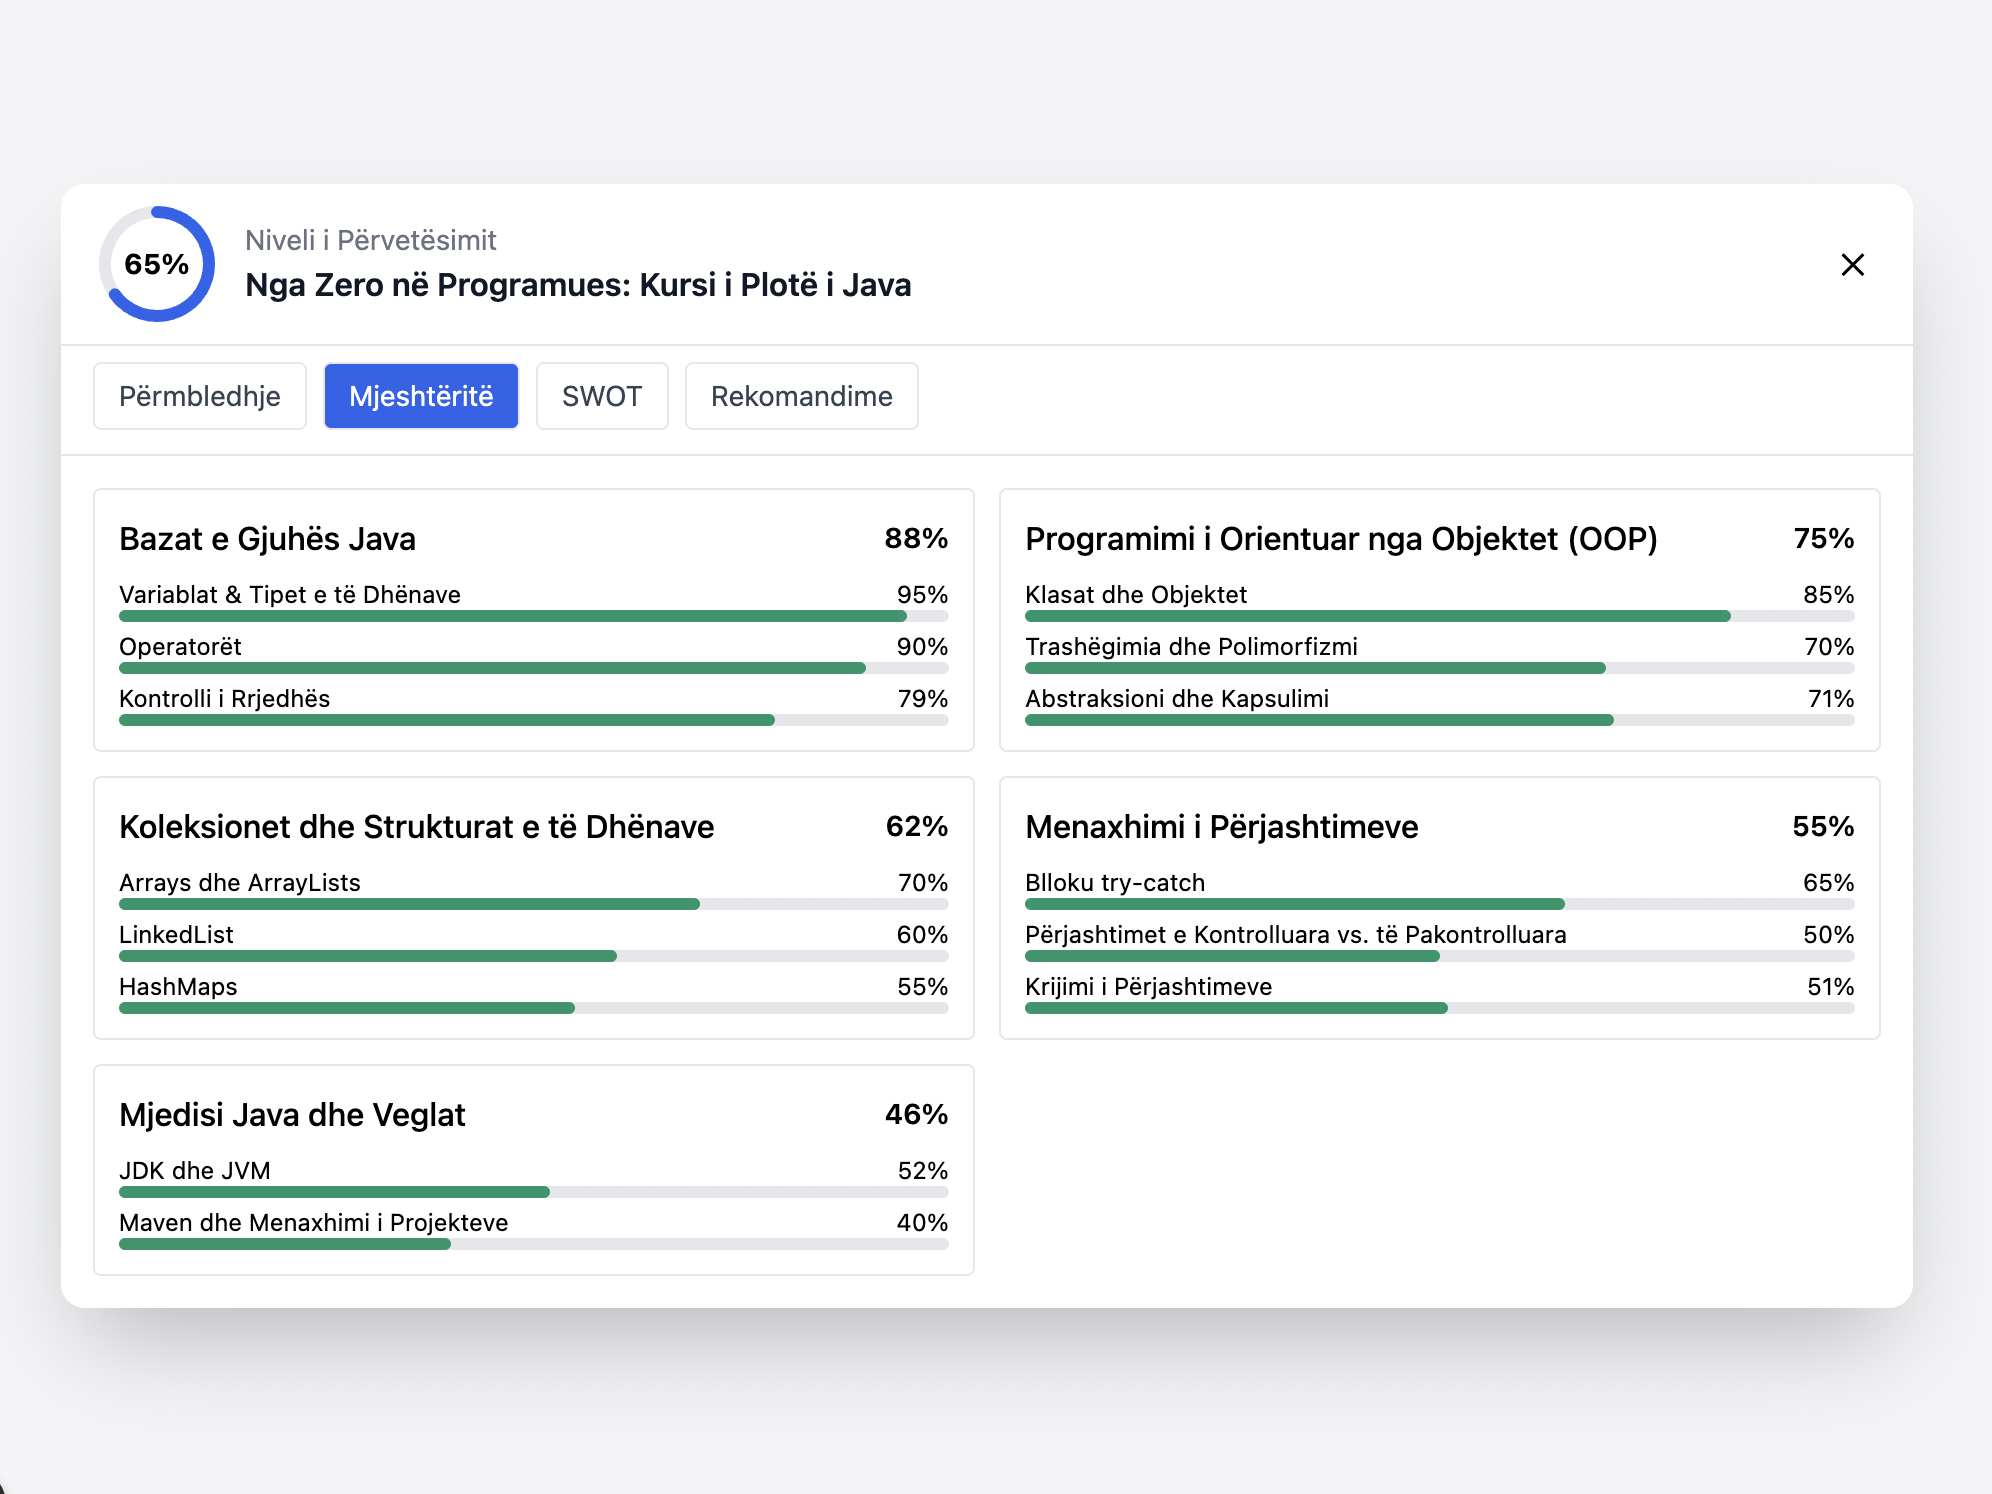Go to the Rekomandime tab
This screenshot has width=1992, height=1494.
pos(802,396)
